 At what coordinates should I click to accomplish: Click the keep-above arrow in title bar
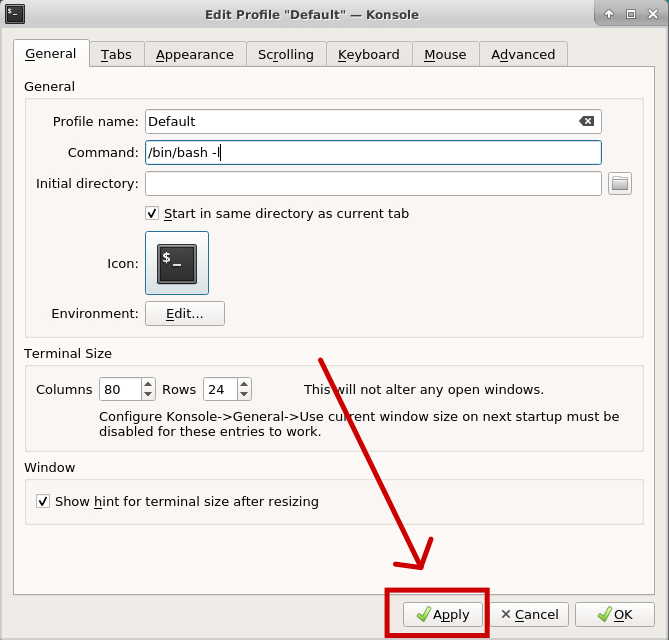pos(609,14)
